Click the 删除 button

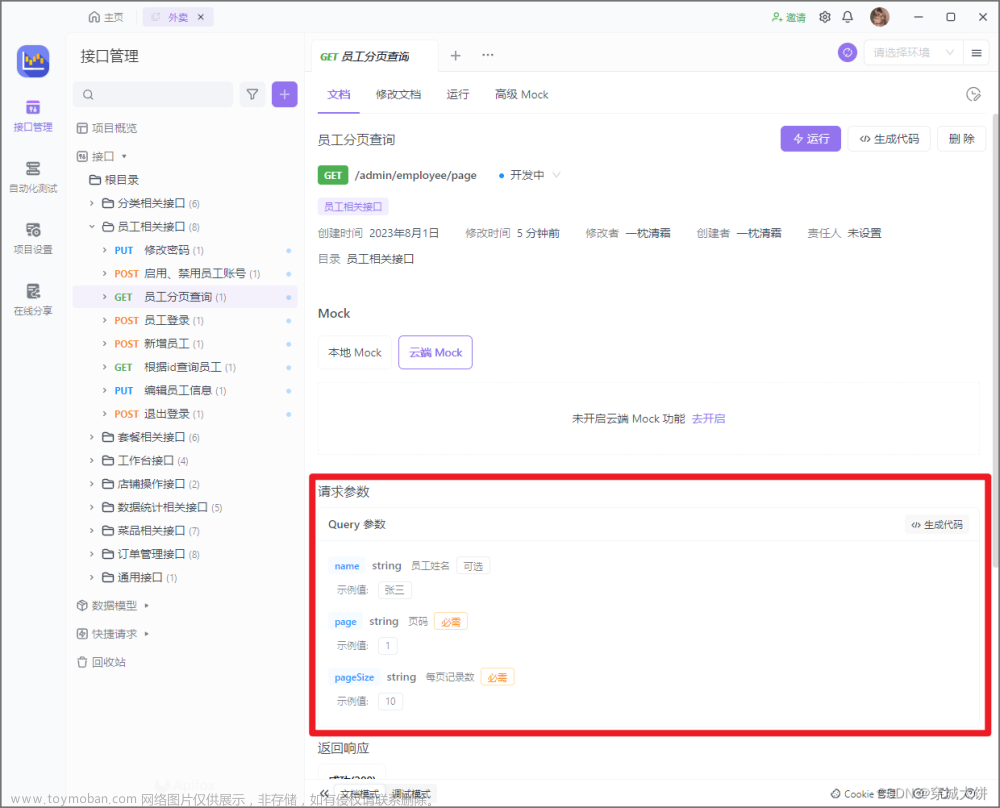tap(961, 138)
